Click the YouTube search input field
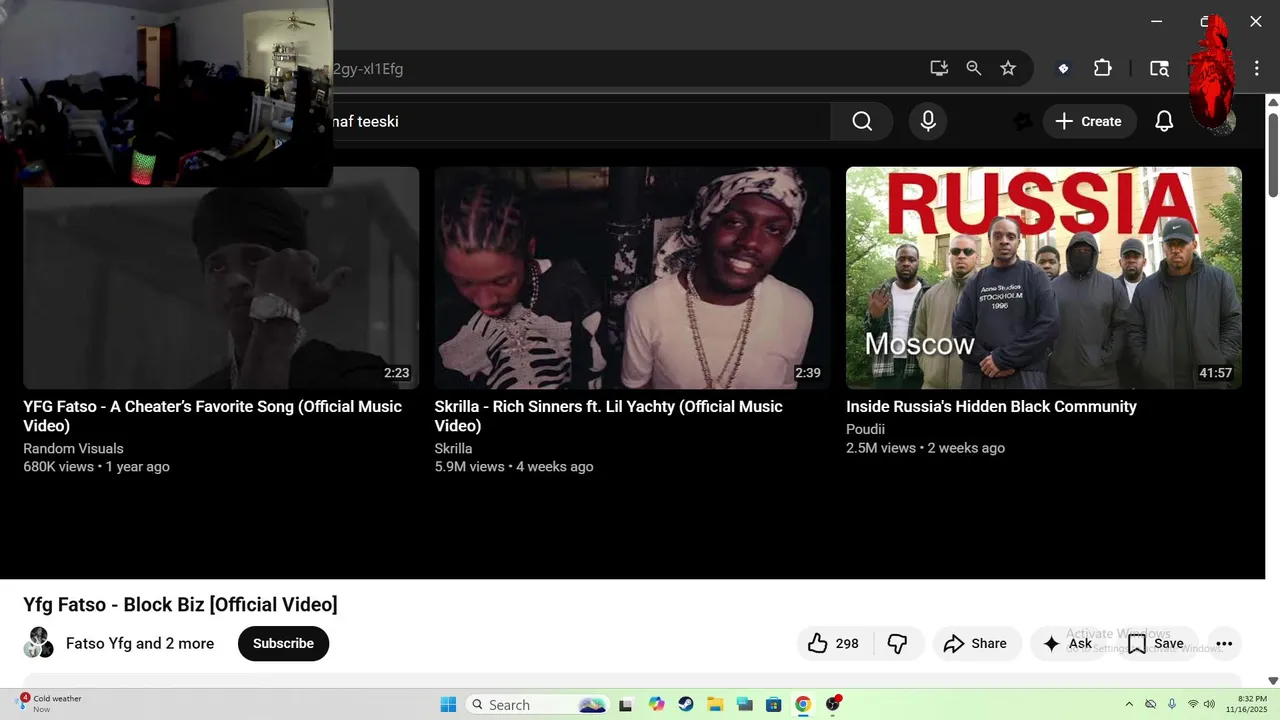Viewport: 1280px width, 720px height. [x=580, y=121]
